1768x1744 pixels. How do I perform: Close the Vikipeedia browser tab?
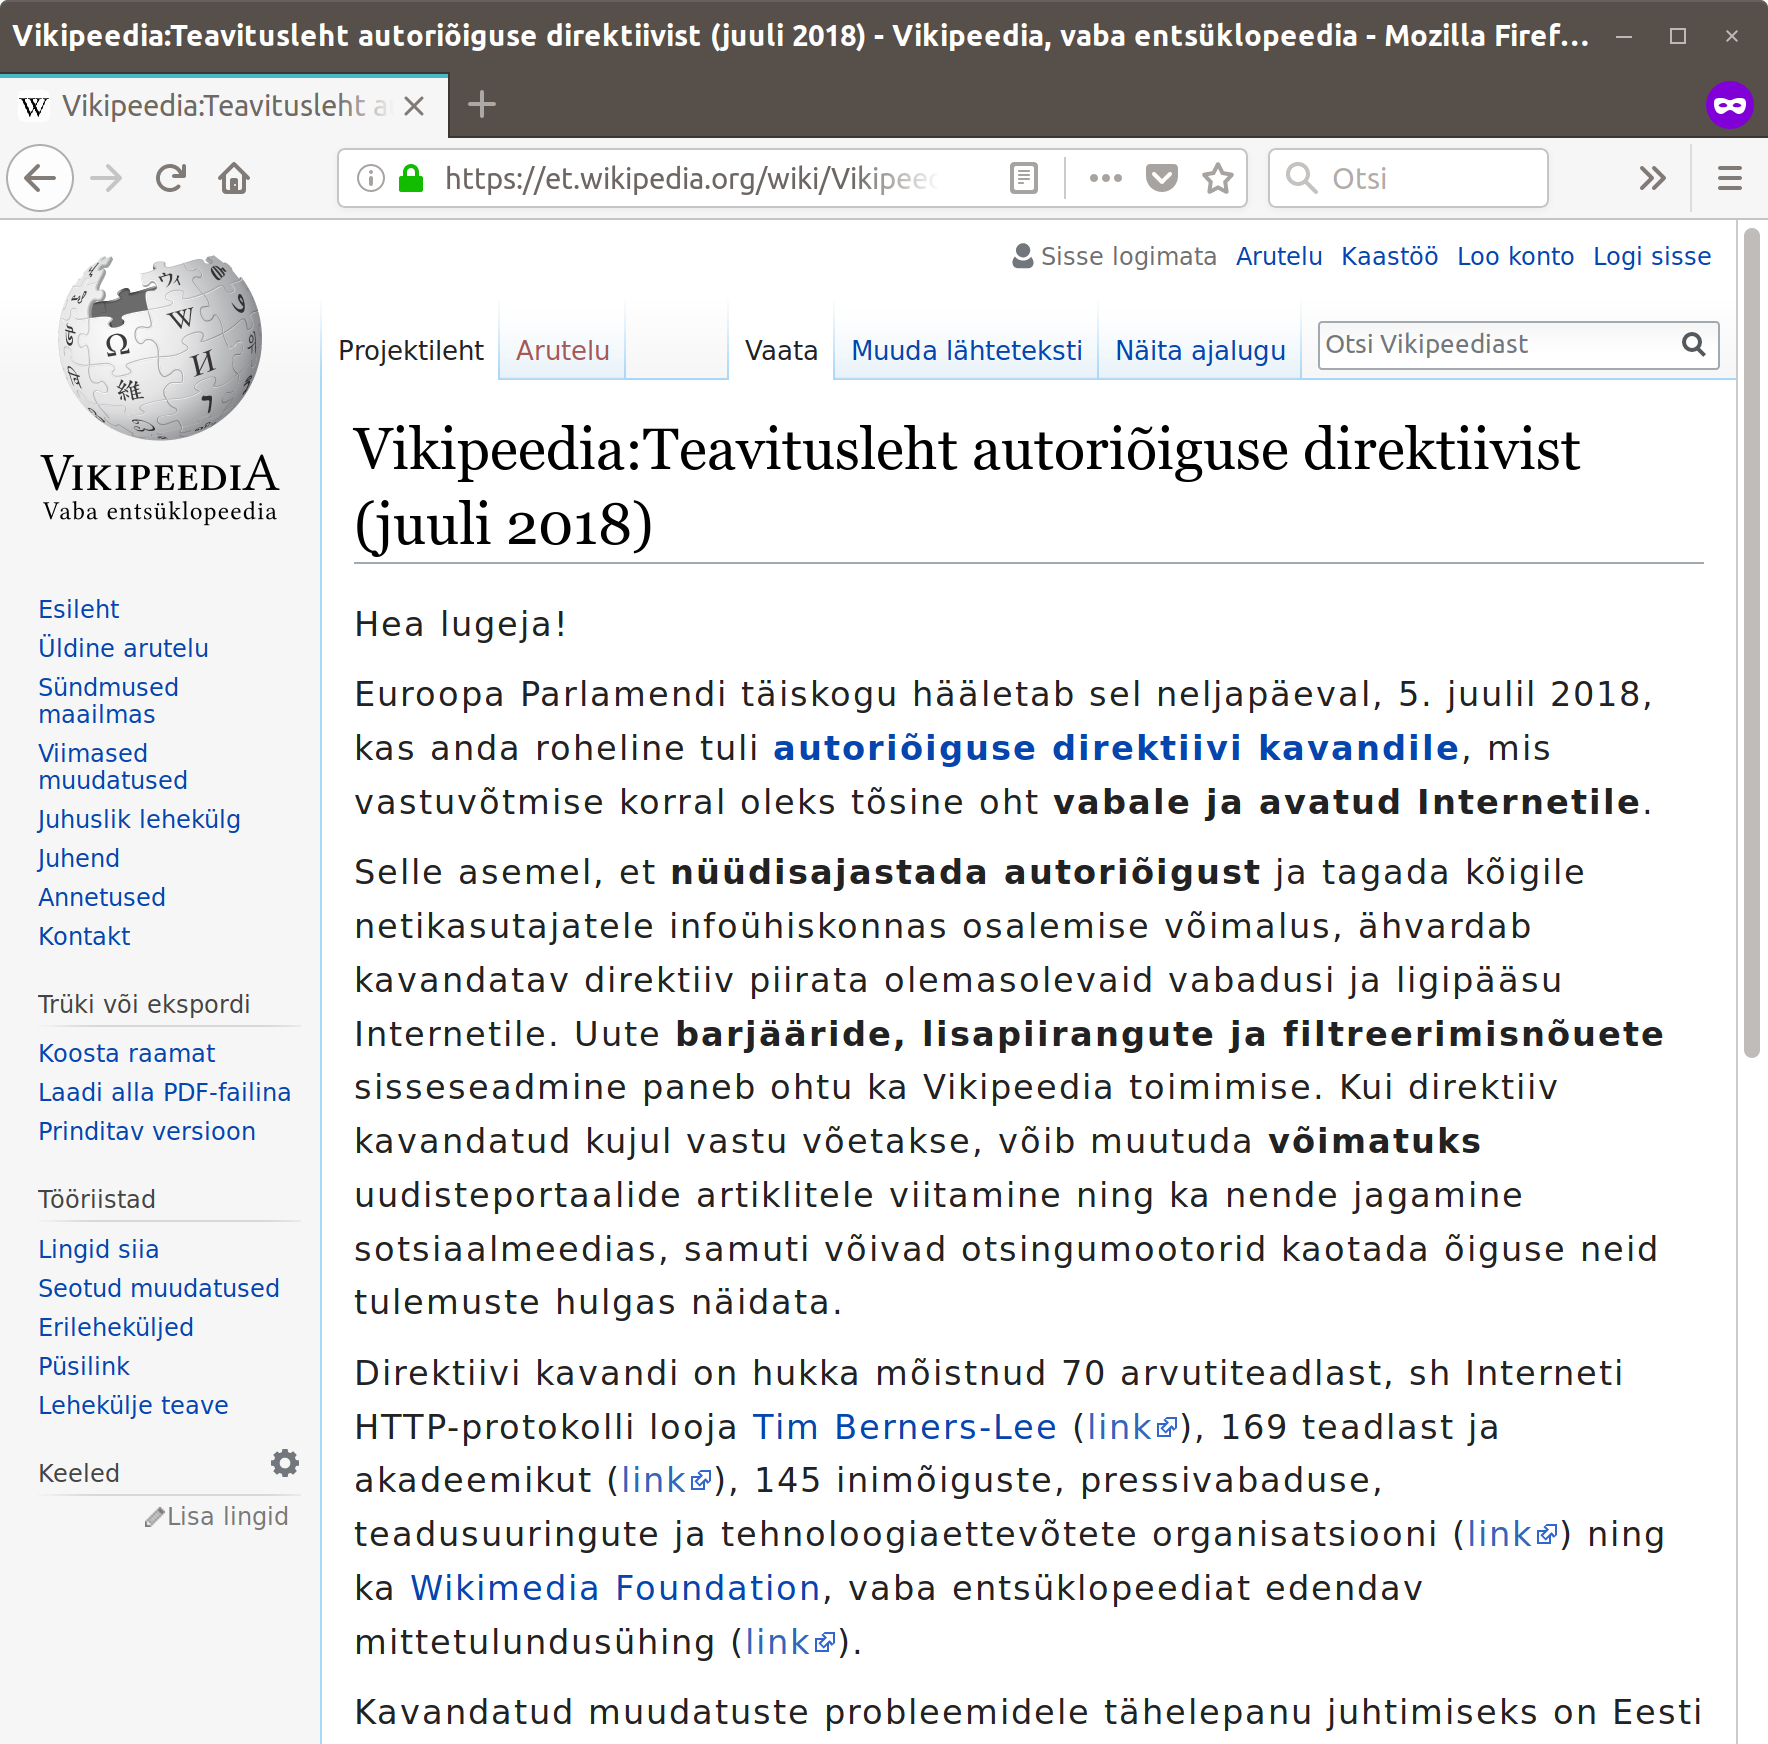[x=414, y=106]
